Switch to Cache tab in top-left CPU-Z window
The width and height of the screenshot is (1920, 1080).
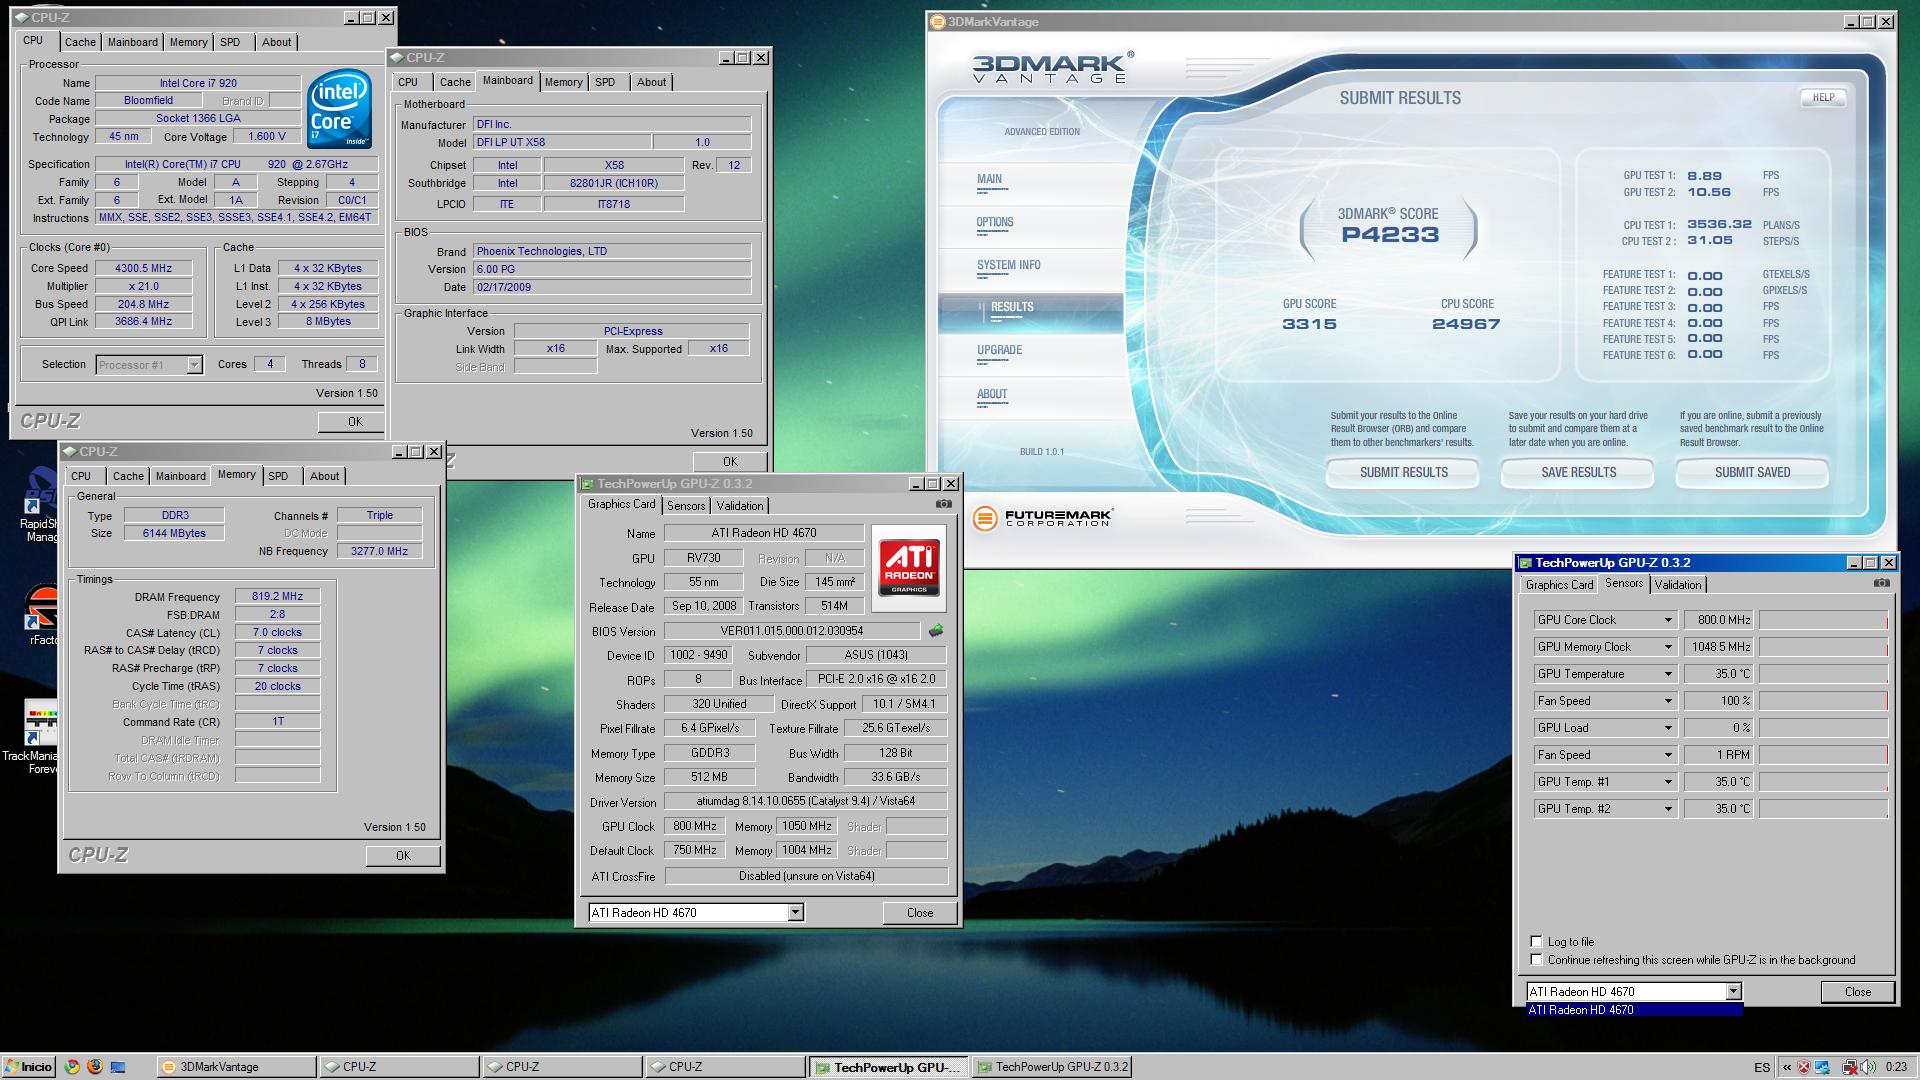80,42
